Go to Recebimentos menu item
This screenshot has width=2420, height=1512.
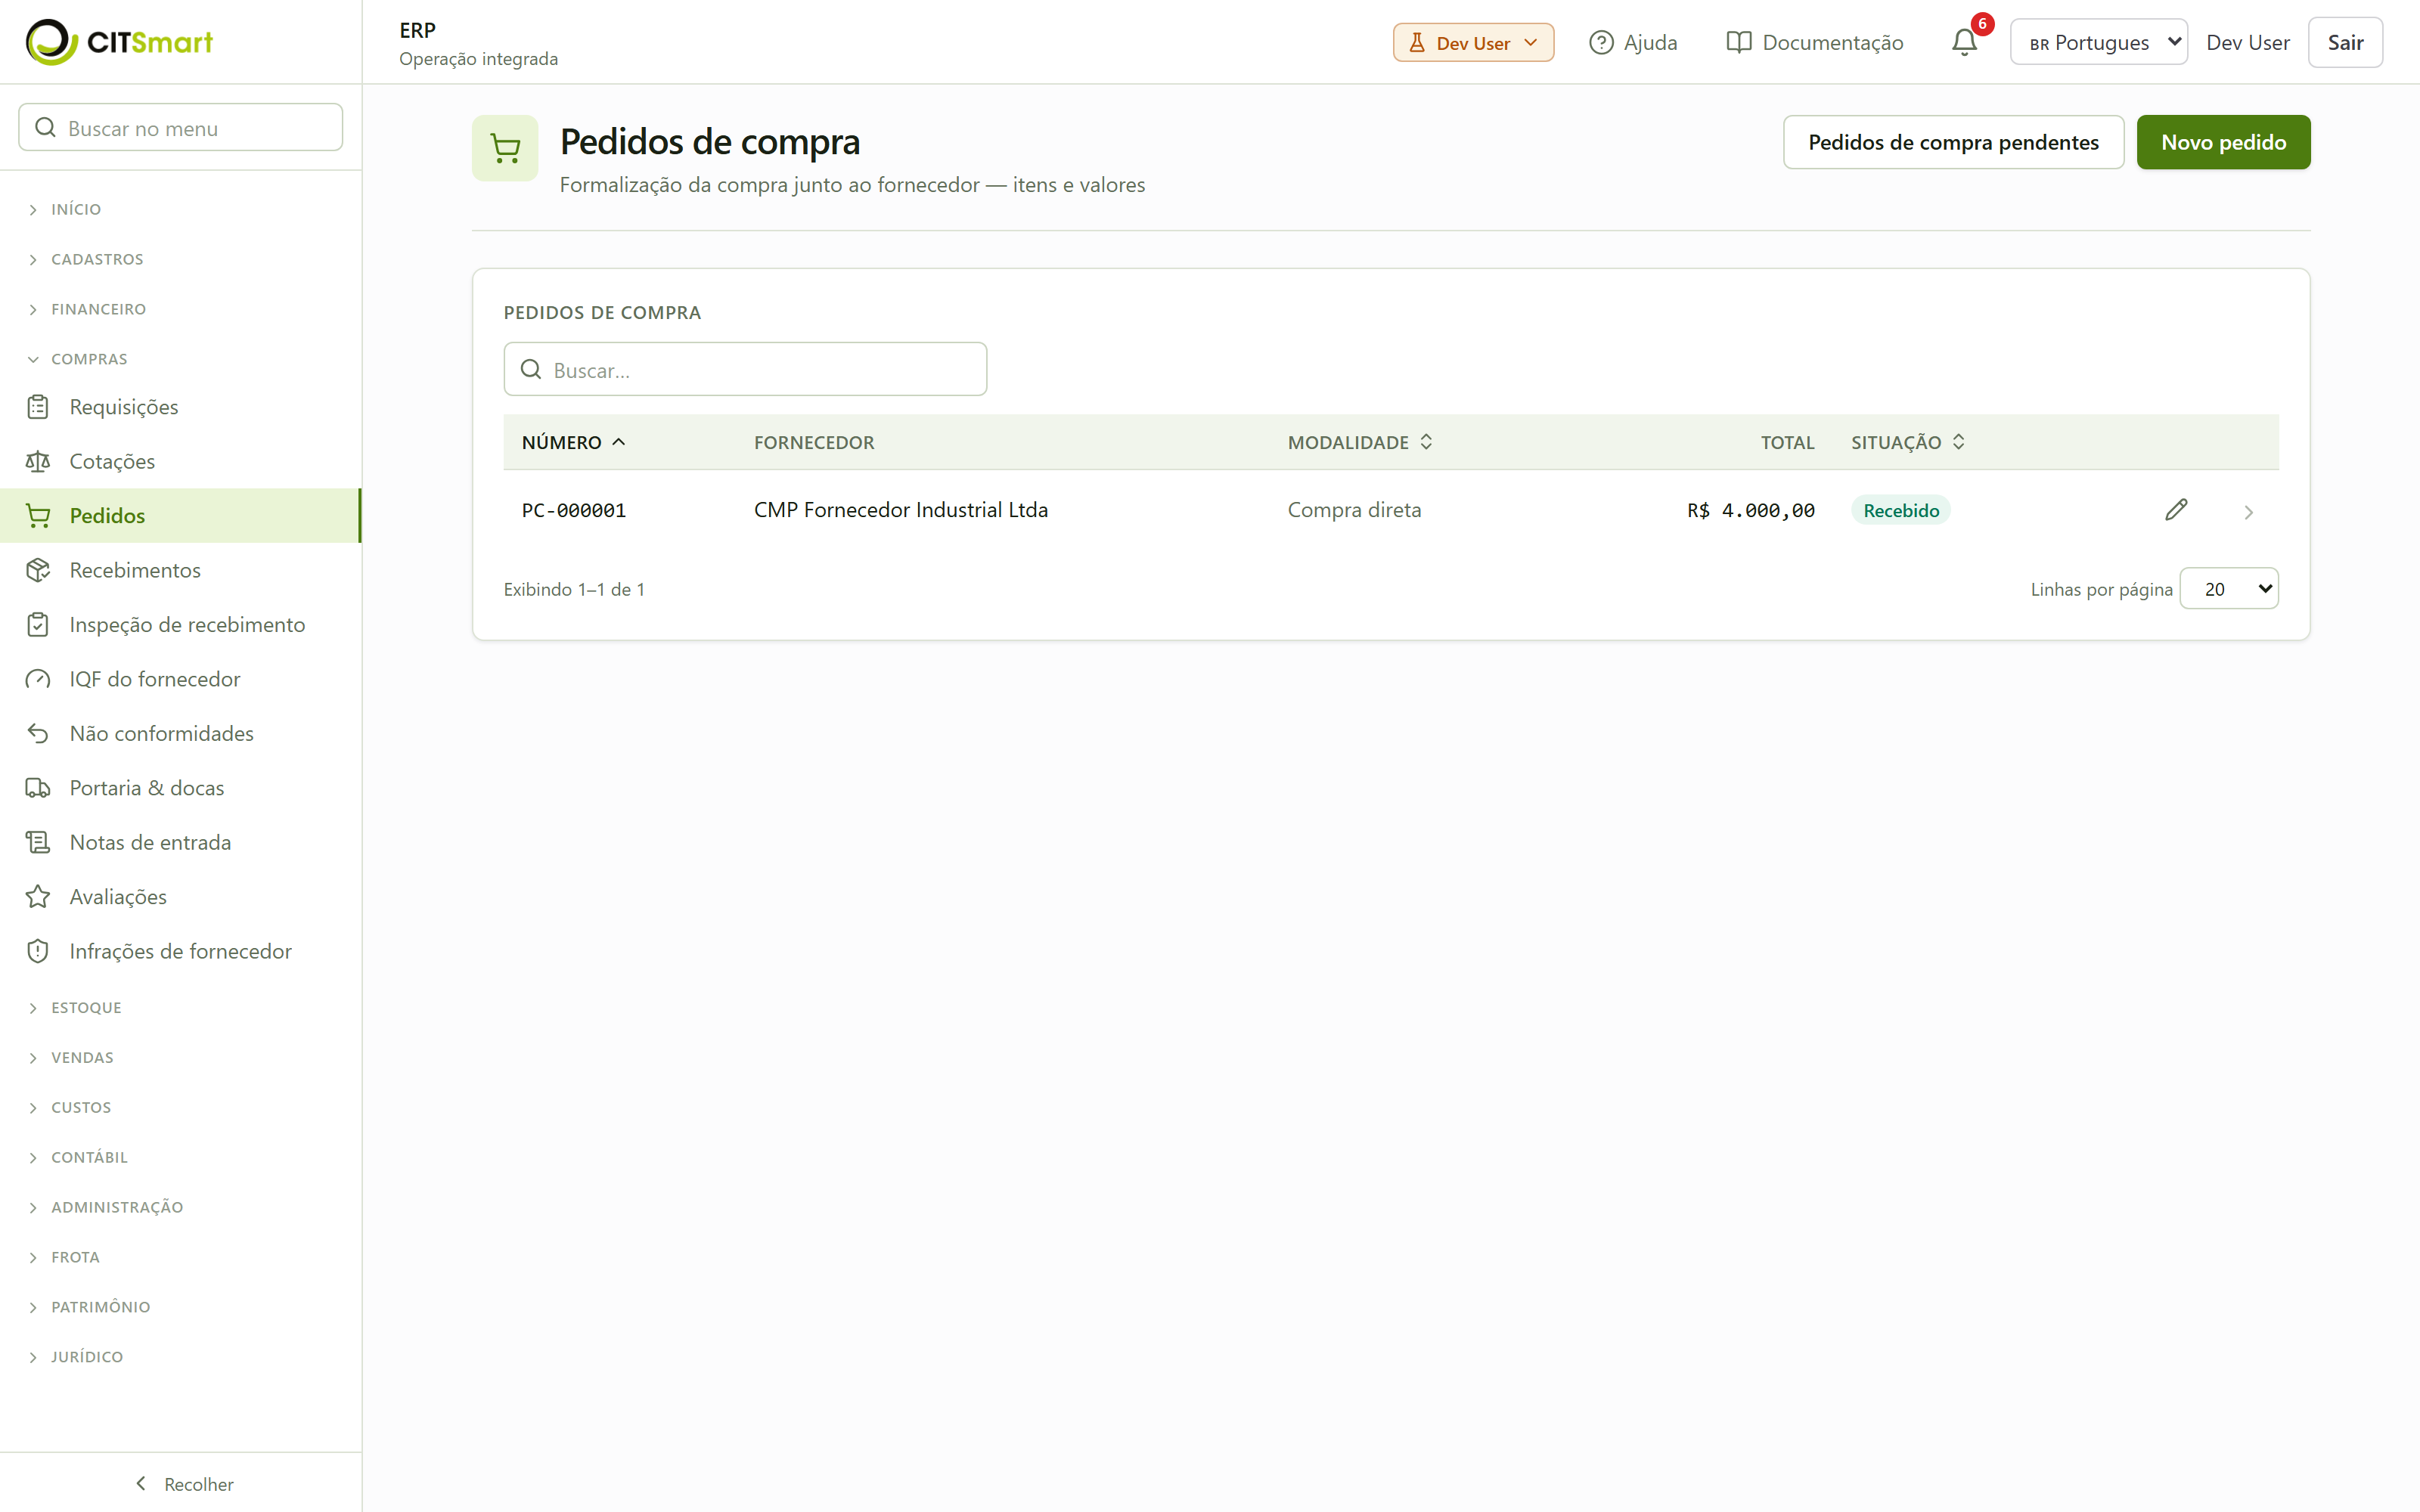point(181,570)
